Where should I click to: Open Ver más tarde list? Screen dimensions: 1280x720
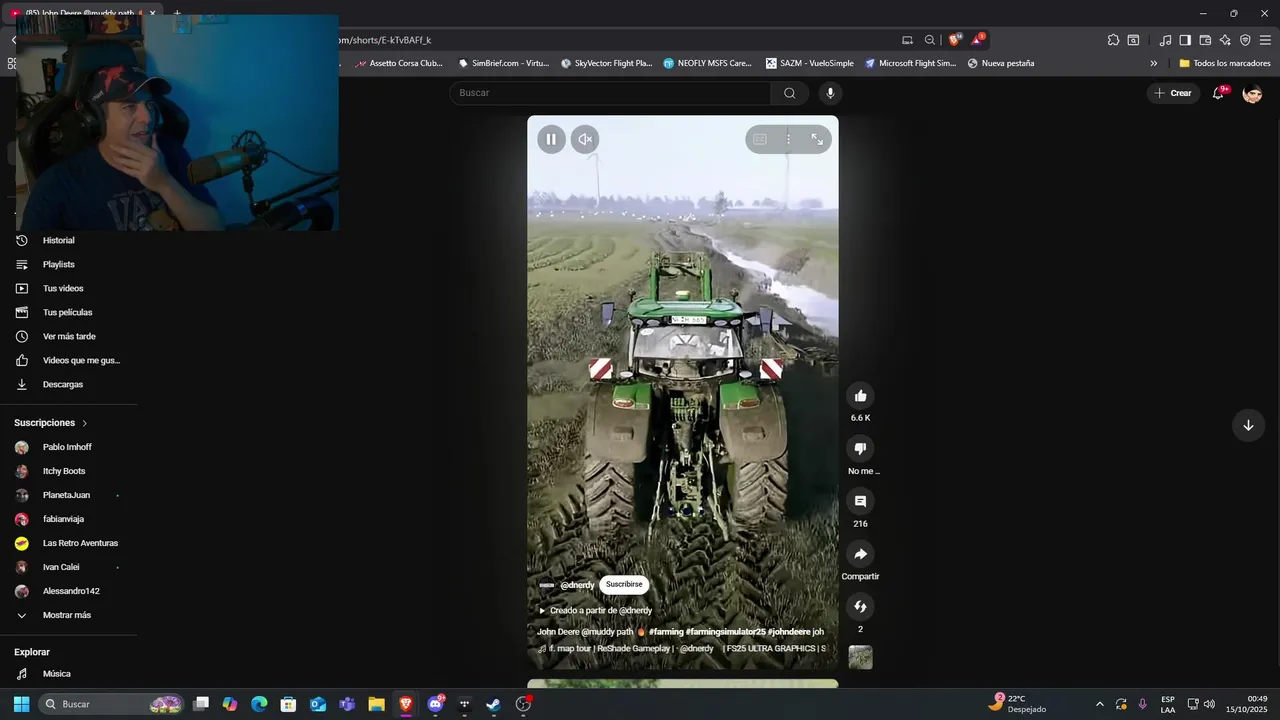(68, 337)
